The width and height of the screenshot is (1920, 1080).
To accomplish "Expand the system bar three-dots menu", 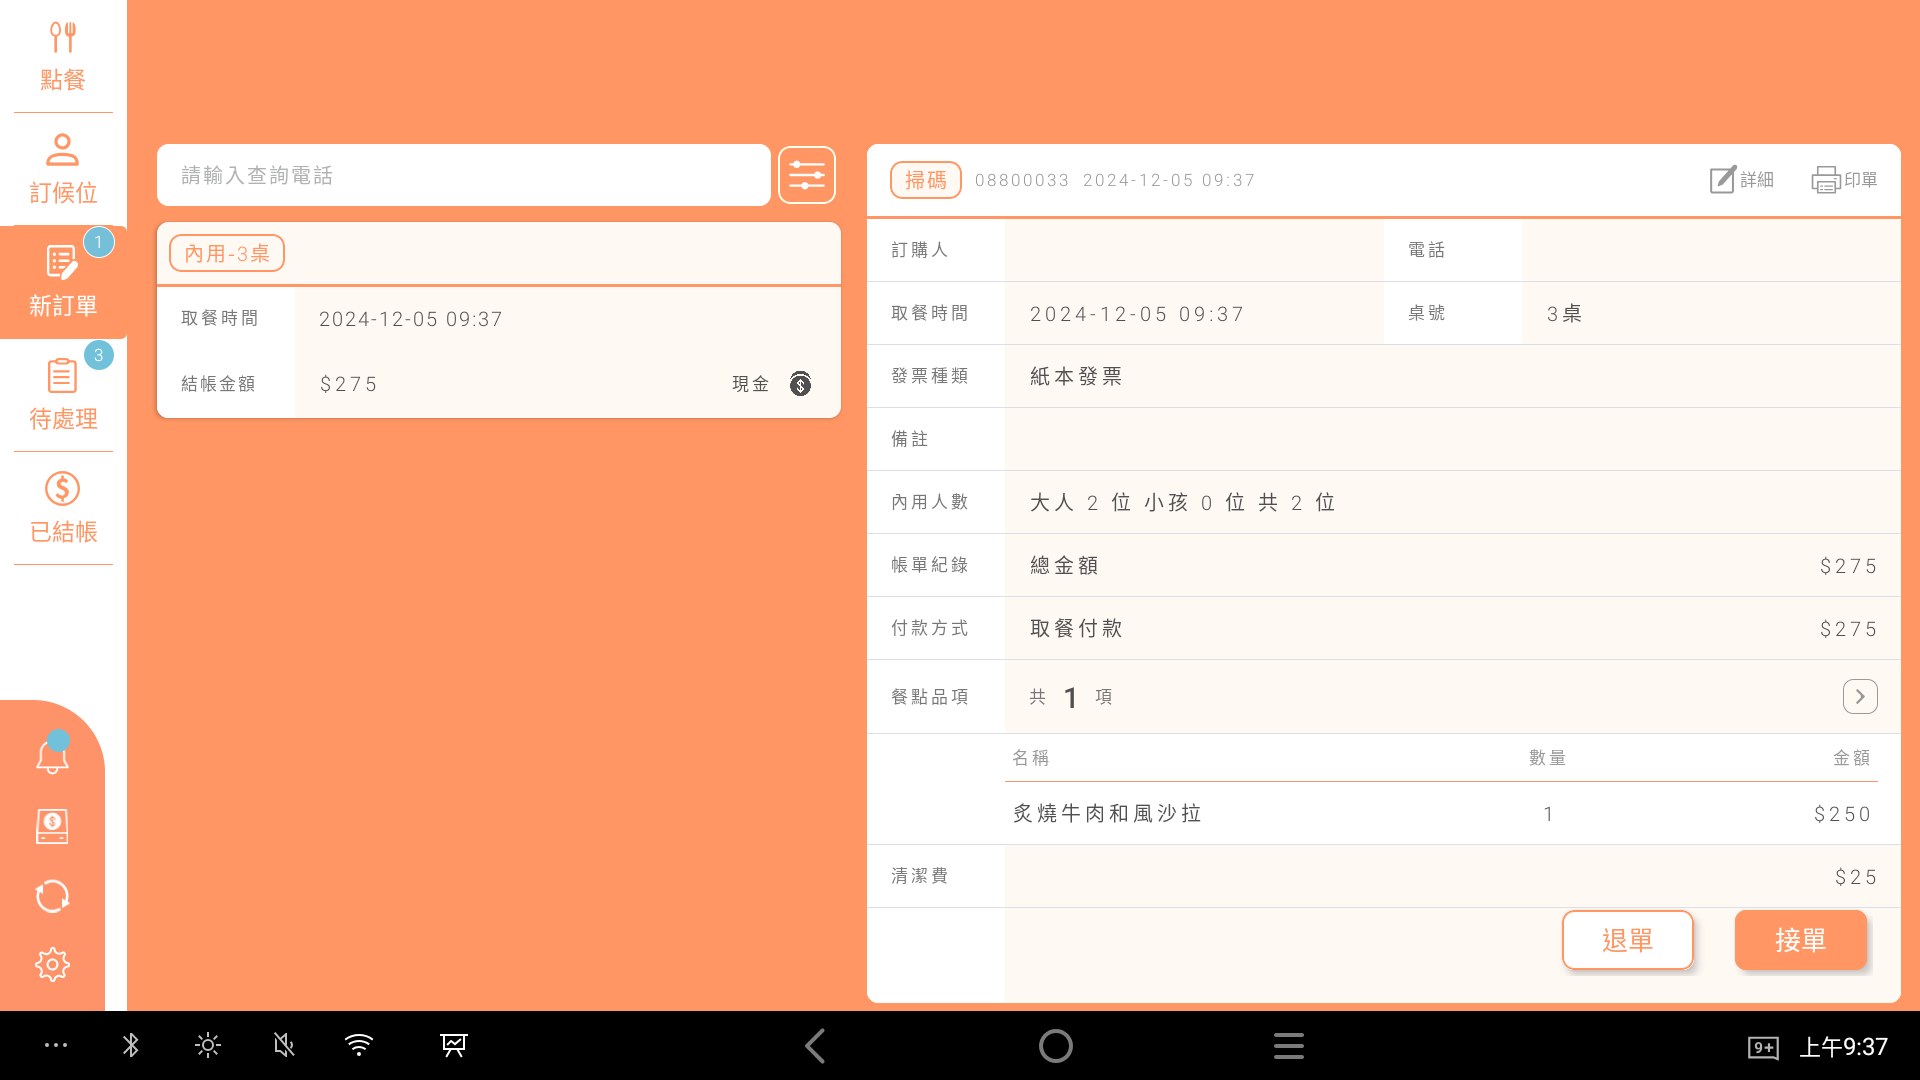I will tap(56, 1046).
